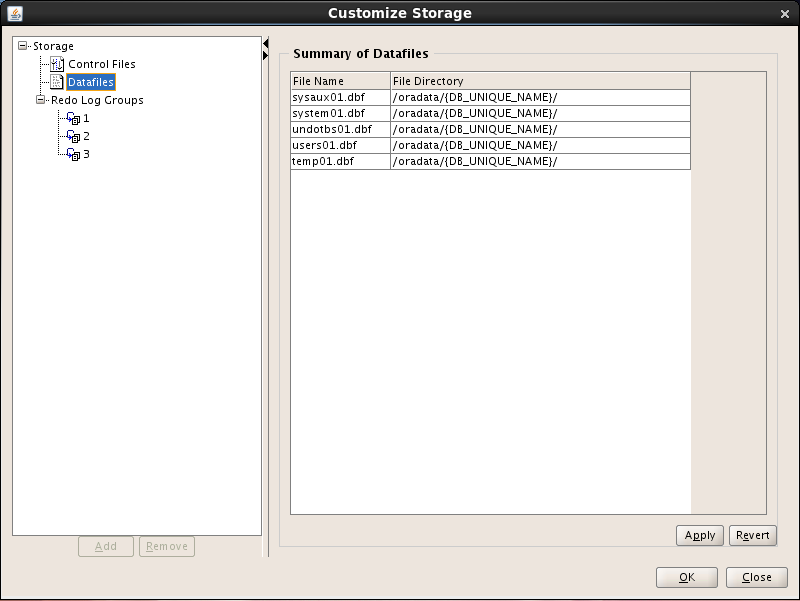Click the disabled Add button
Screen dimensions: 800x601
pyautogui.click(x=106, y=546)
